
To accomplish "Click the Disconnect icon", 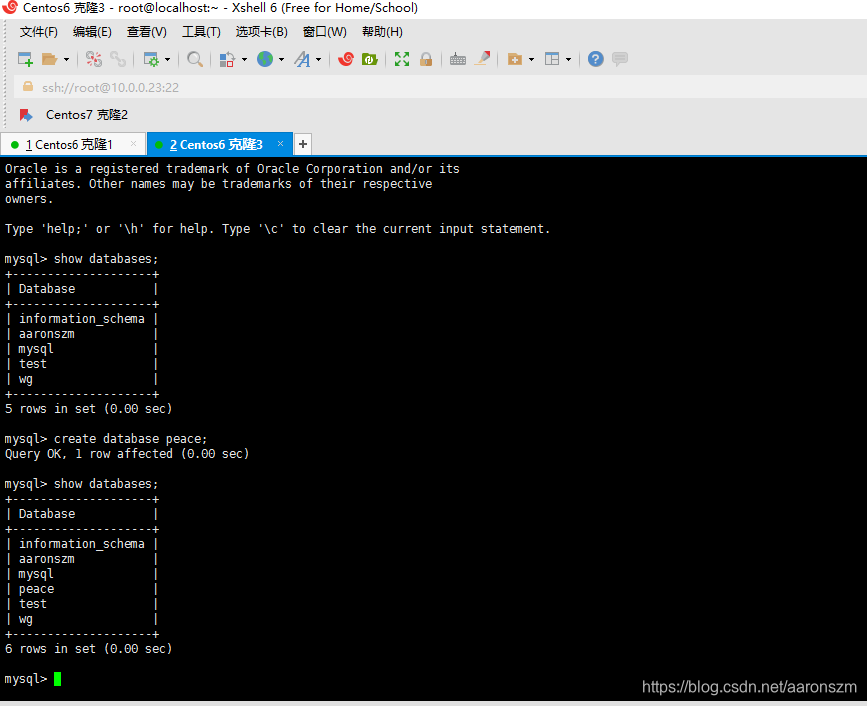I will point(94,59).
